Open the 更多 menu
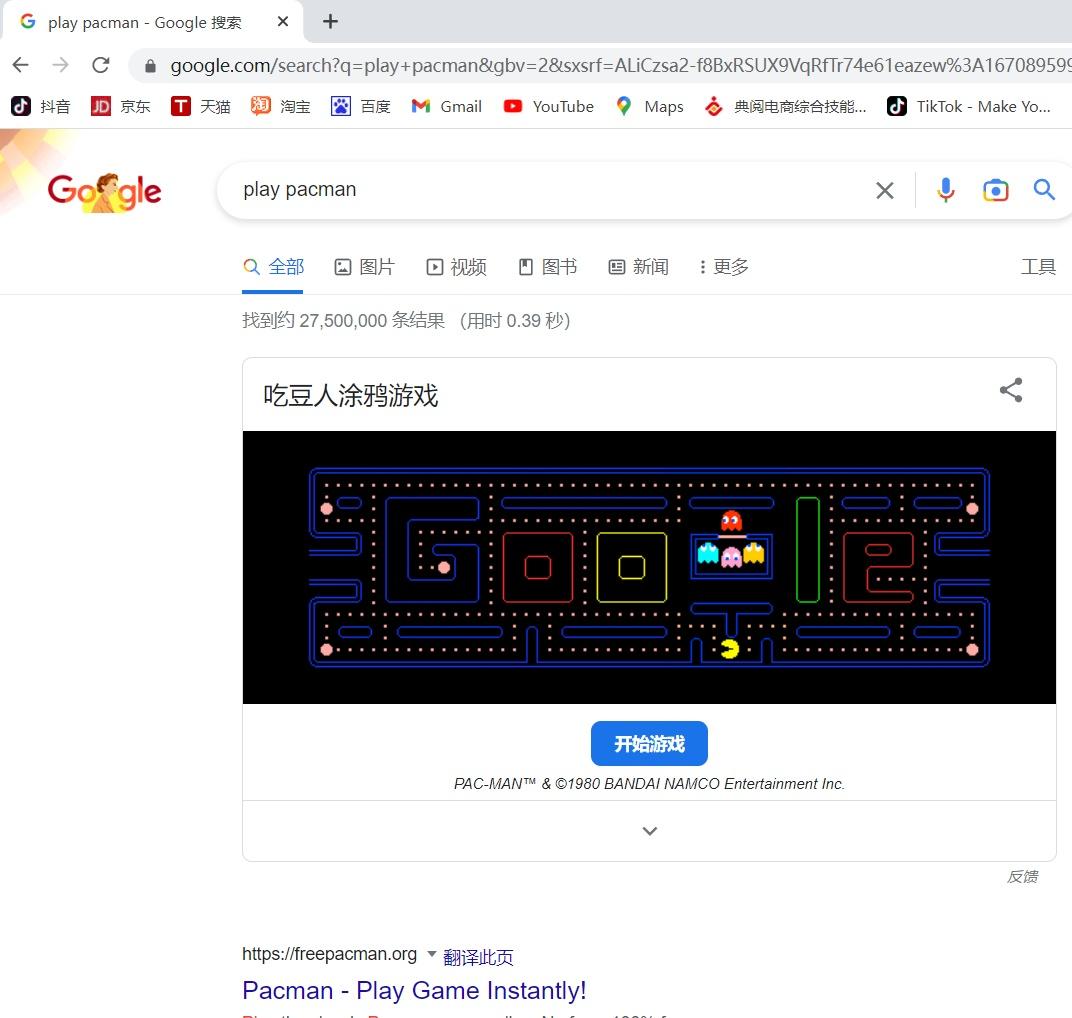The height and width of the screenshot is (1018, 1072). coord(724,267)
